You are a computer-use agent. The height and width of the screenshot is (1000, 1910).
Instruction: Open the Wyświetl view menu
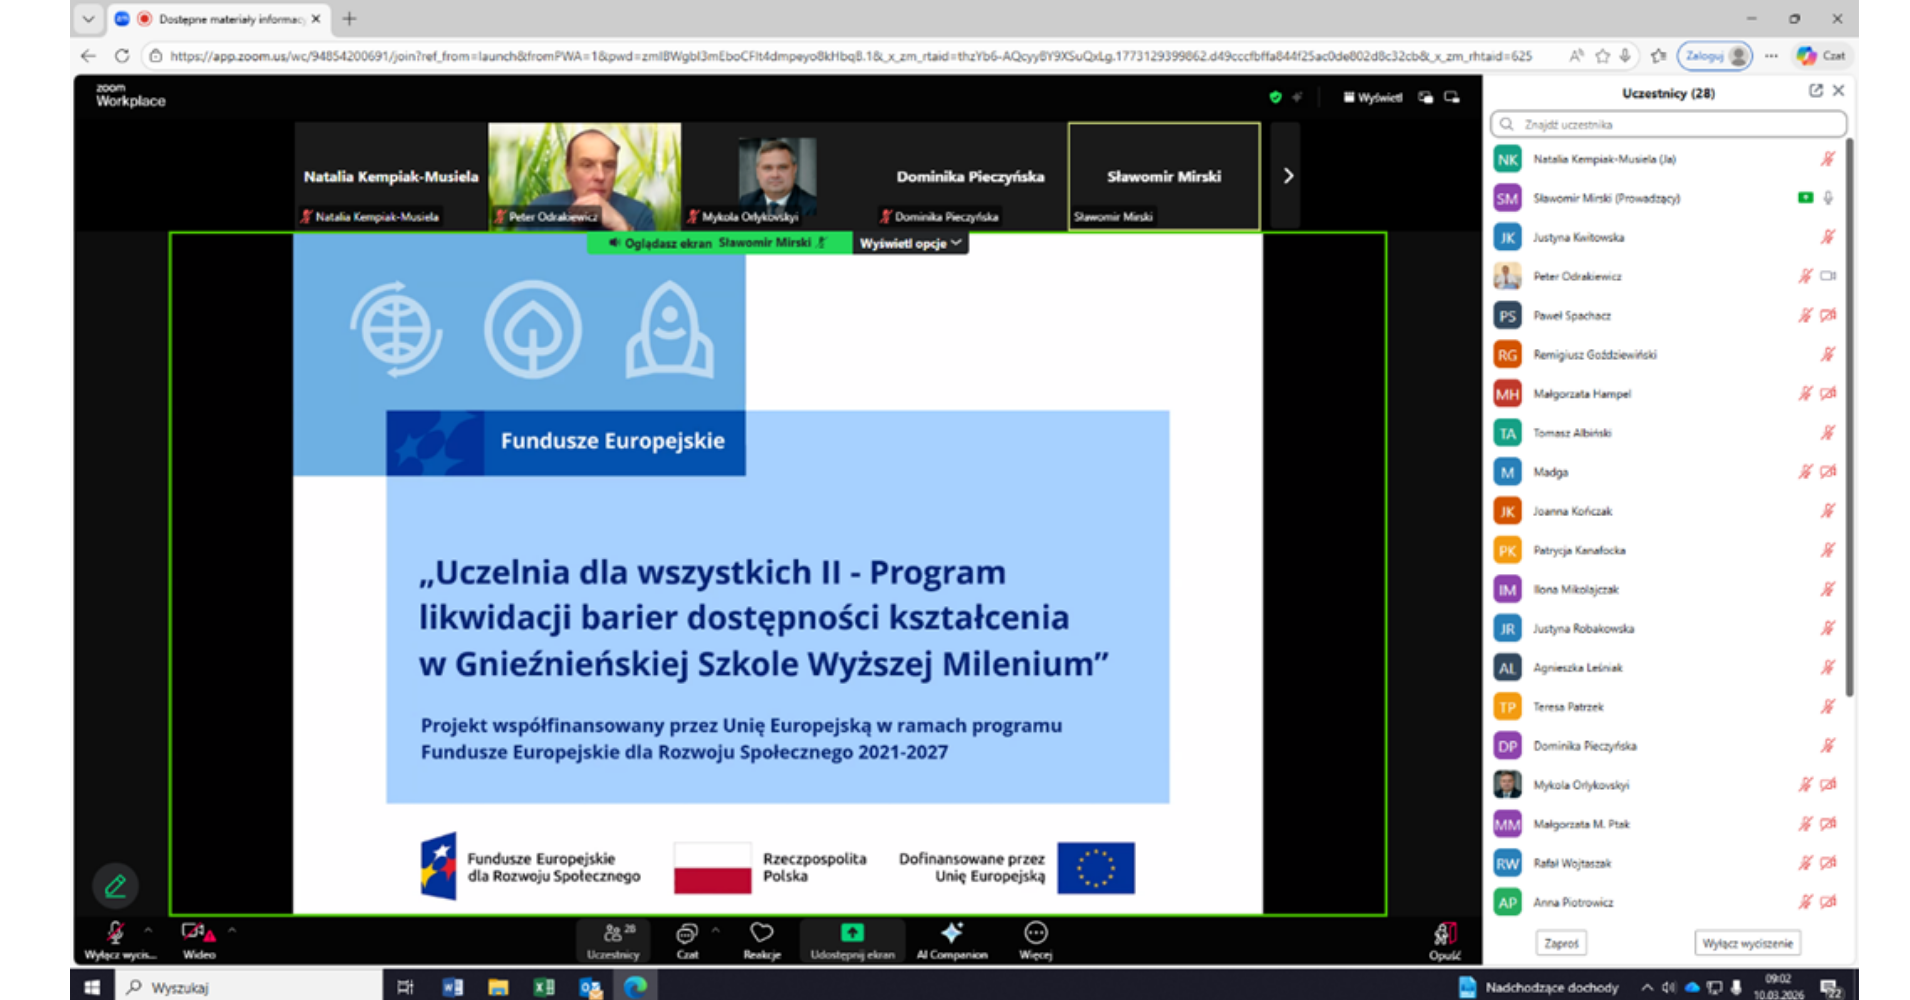(x=1373, y=97)
